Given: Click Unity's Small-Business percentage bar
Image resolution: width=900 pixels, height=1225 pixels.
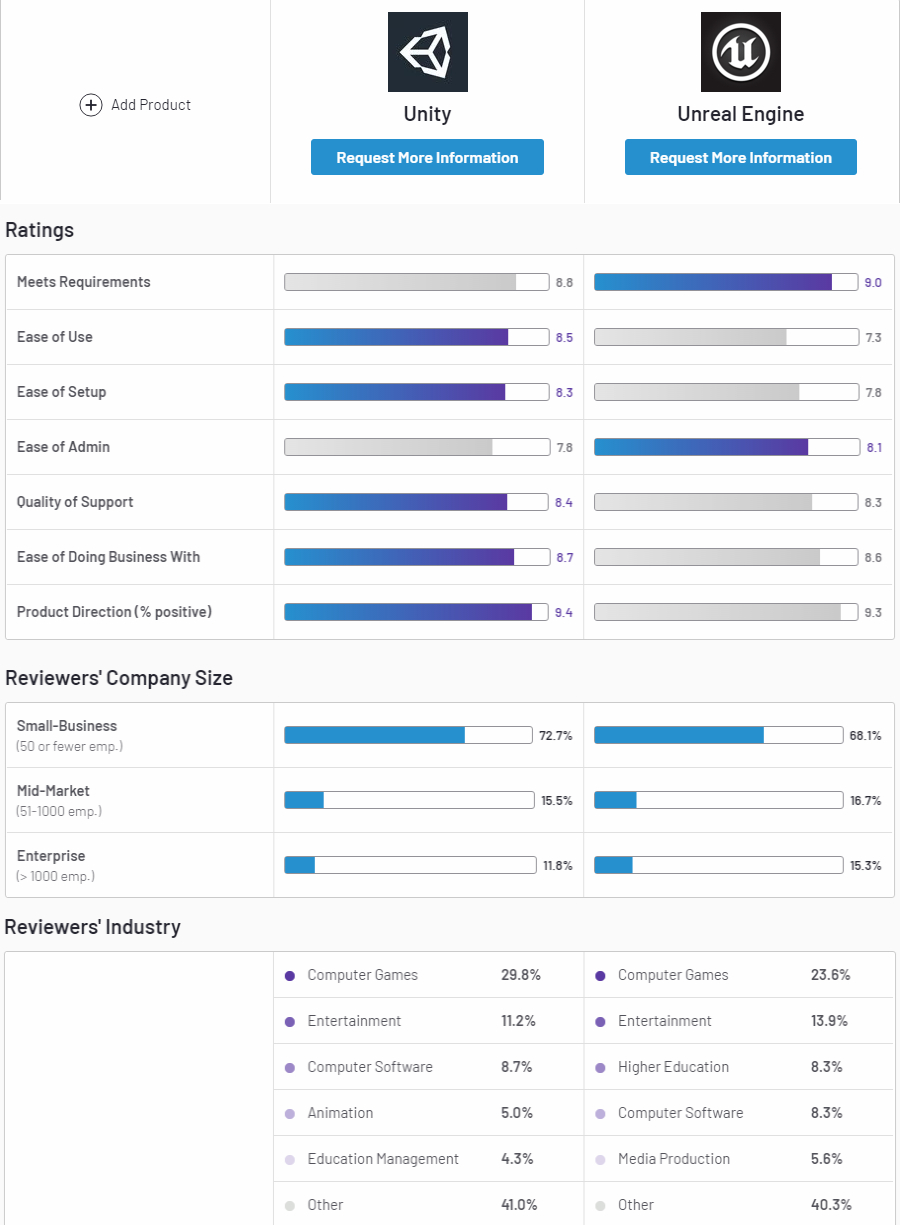Looking at the screenshot, I should coord(408,735).
